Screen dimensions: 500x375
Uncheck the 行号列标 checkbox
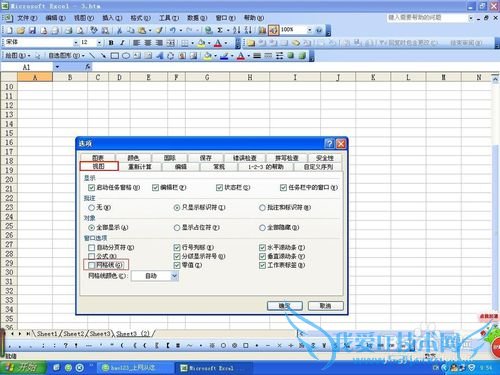[177, 248]
